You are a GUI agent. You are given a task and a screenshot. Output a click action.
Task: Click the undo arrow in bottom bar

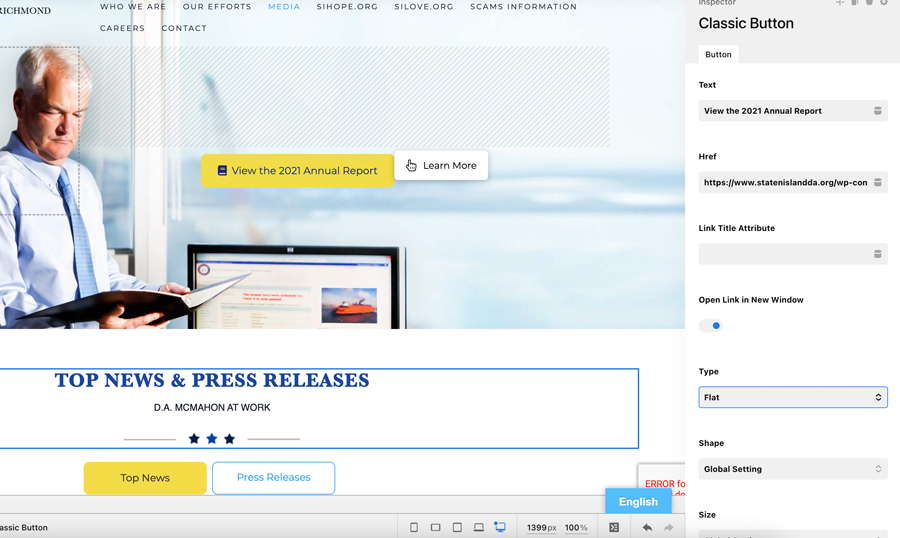[x=647, y=527]
